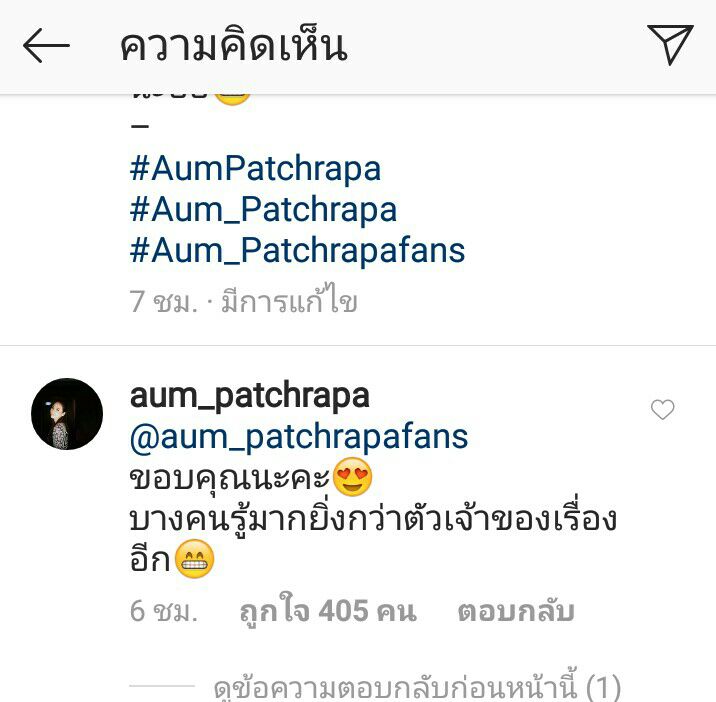Tap the grinning teeth emoji after อีก

pyautogui.click(x=195, y=558)
